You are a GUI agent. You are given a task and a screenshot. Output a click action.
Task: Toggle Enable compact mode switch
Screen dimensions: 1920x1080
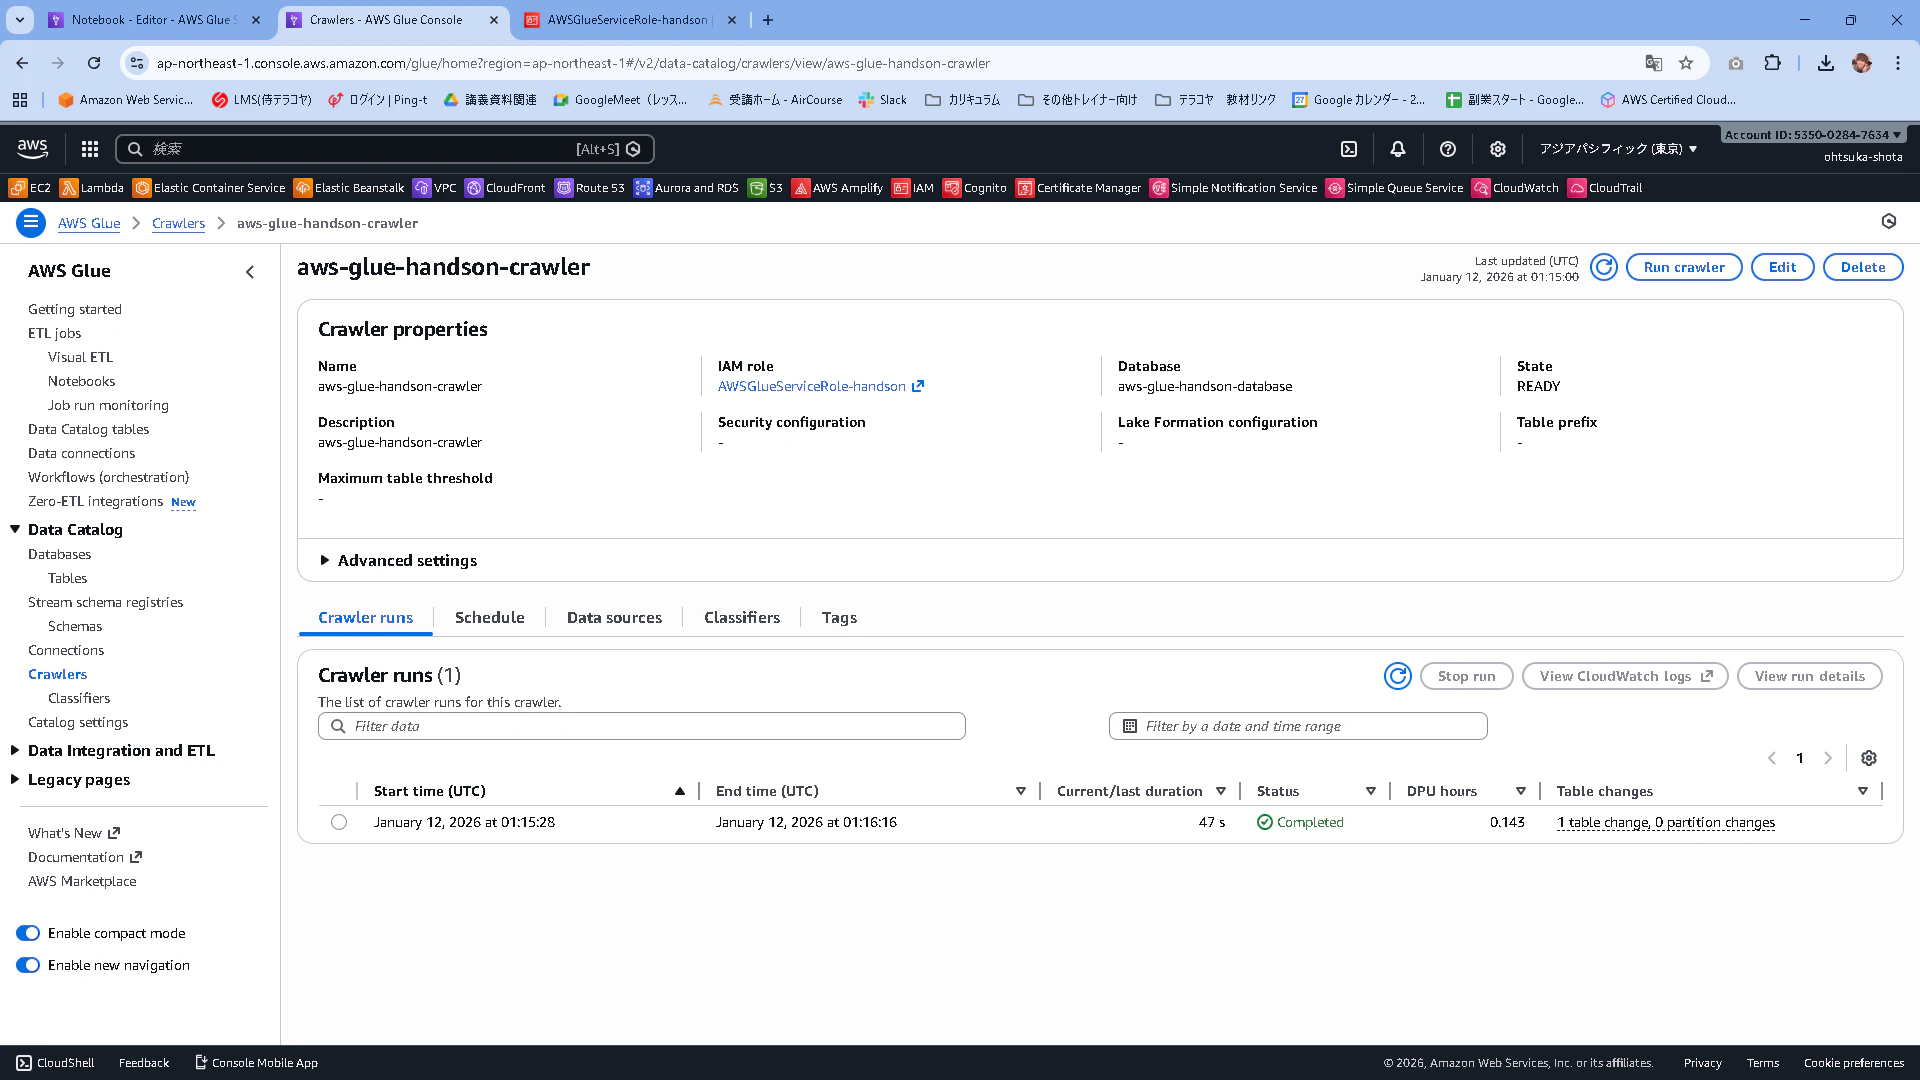[28, 933]
